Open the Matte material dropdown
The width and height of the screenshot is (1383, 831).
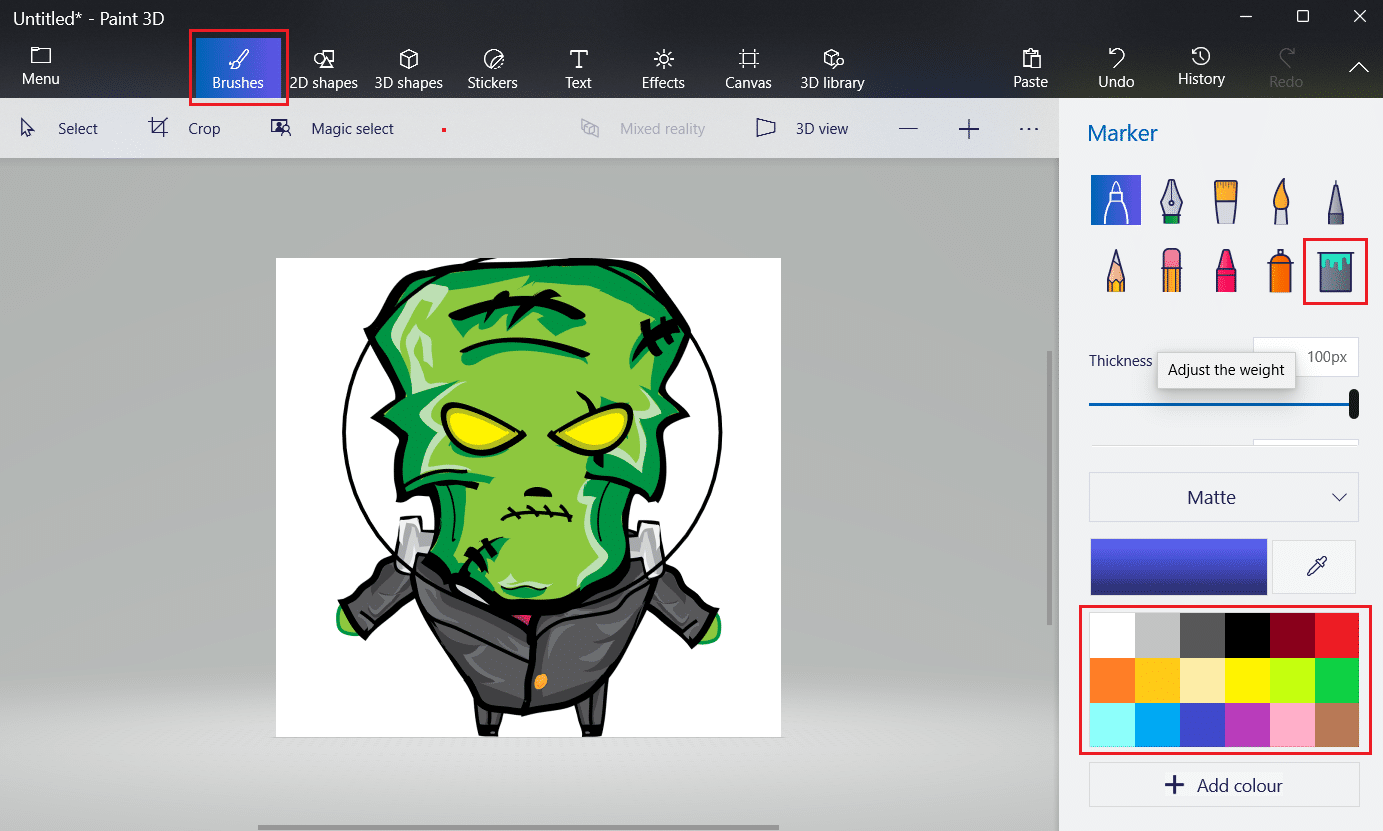[x=1223, y=497]
